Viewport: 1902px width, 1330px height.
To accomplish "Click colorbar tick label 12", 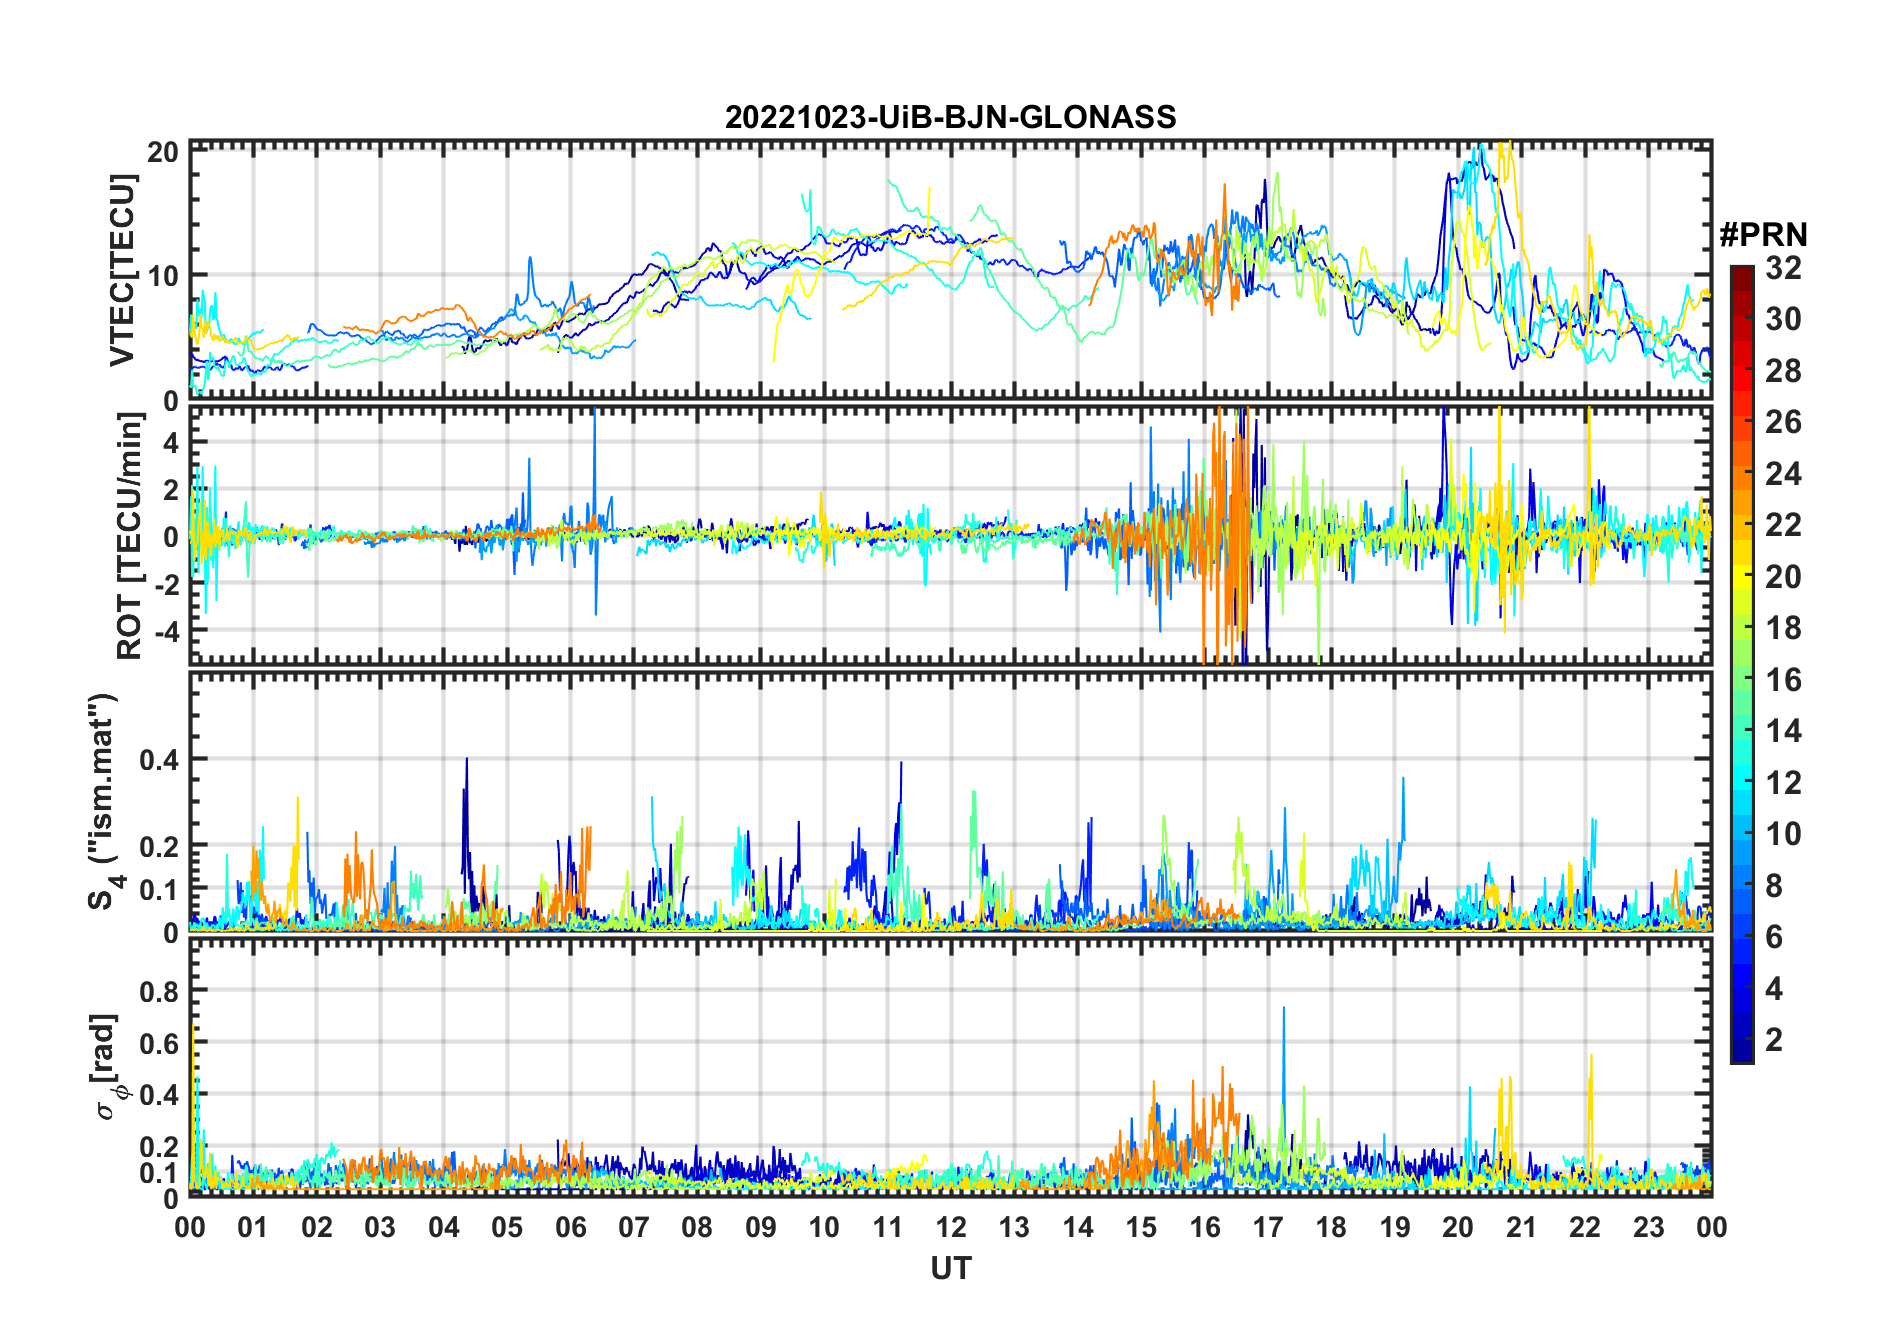I will 1783,783.
